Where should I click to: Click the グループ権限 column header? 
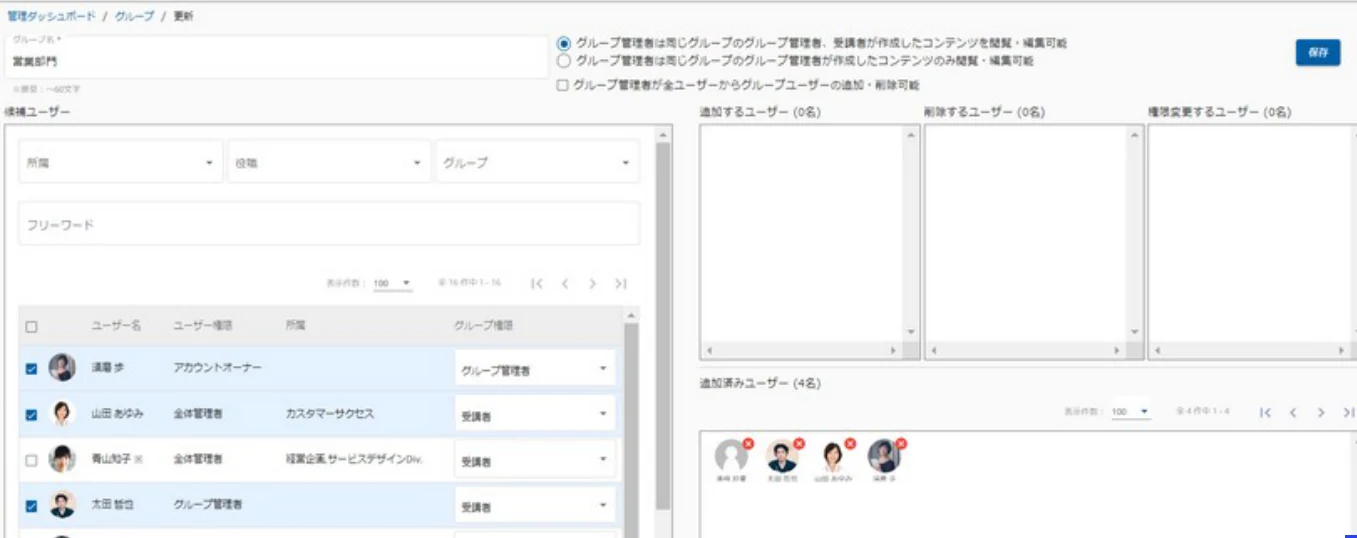tap(484, 326)
